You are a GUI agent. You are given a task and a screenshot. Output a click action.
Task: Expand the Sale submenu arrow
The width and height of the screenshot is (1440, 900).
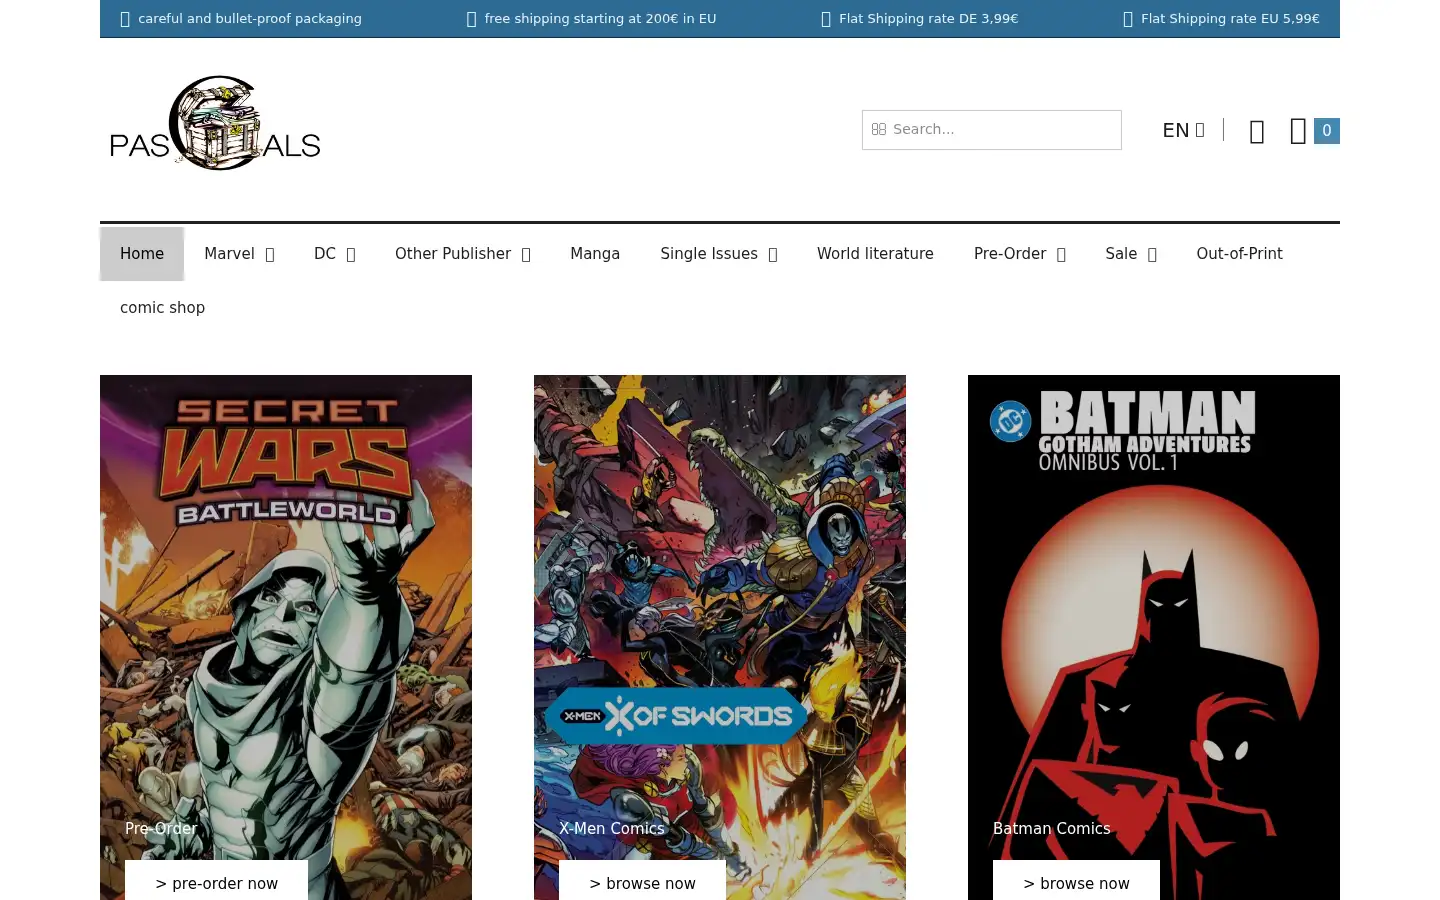click(1152, 255)
